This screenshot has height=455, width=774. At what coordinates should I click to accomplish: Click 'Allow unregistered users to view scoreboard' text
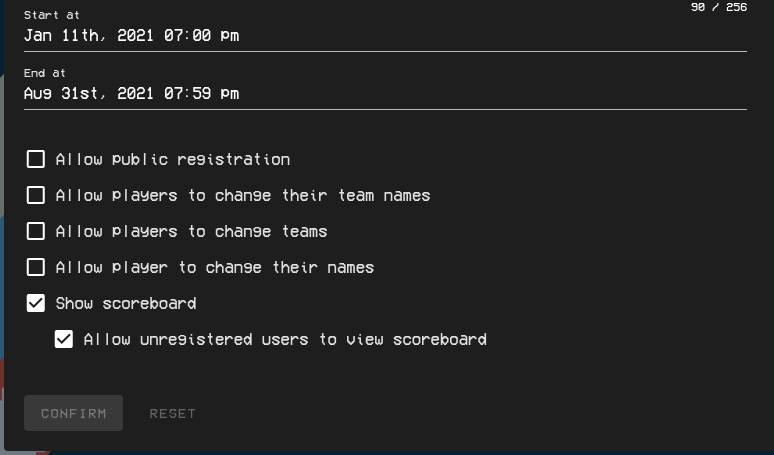click(285, 339)
